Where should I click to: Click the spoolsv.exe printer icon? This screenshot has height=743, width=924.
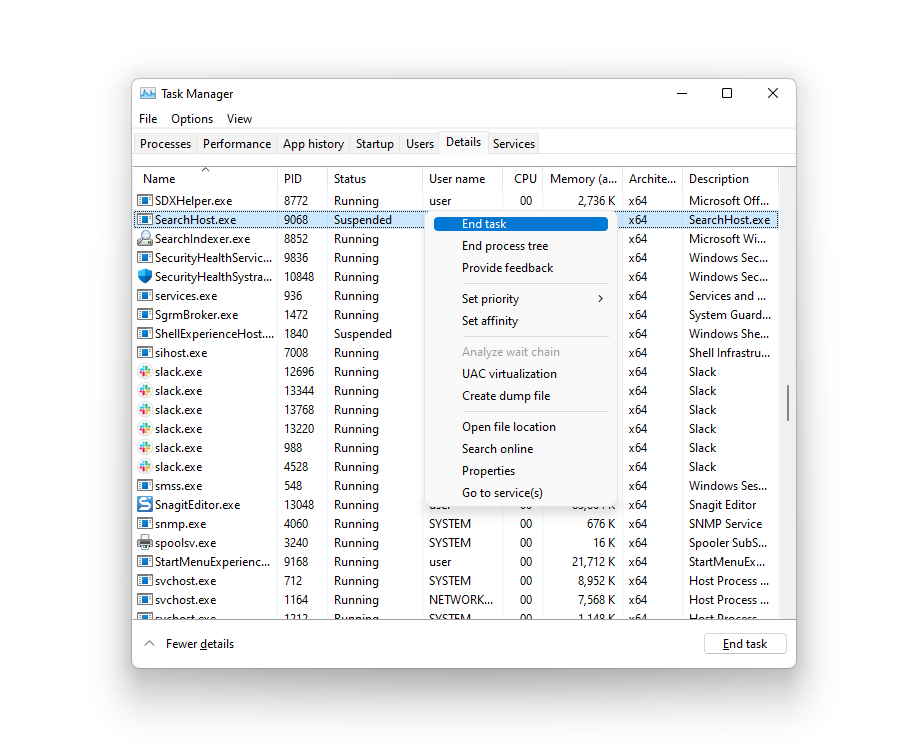(x=144, y=543)
